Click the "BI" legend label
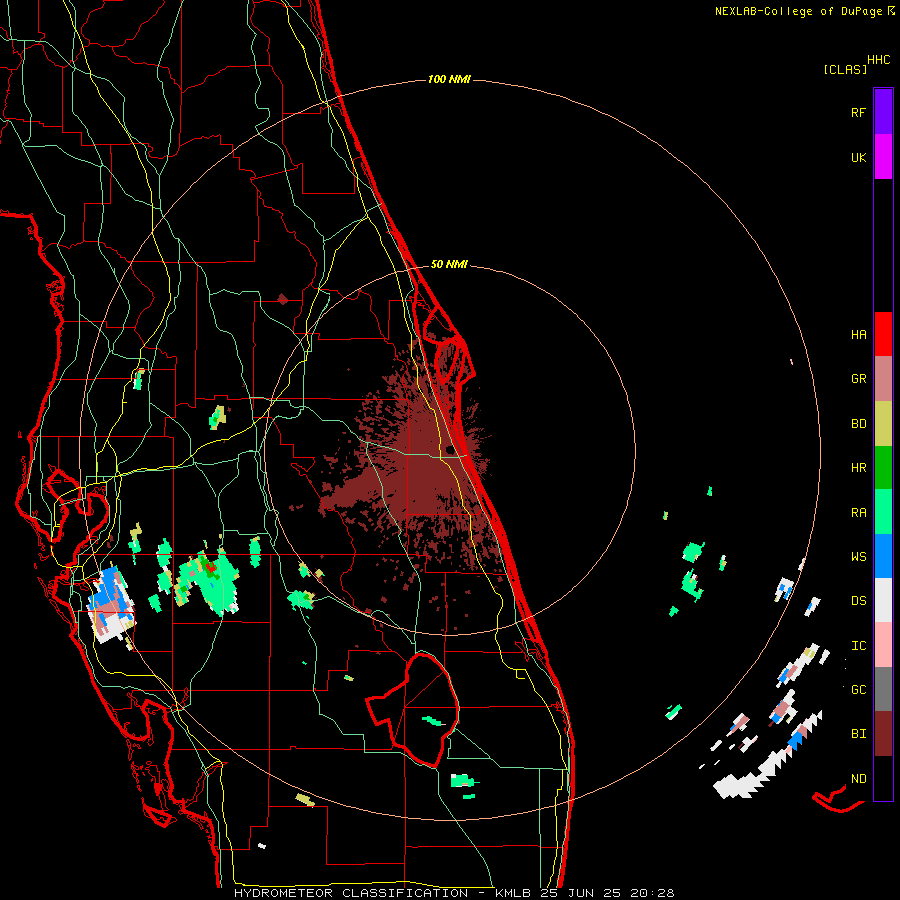 (859, 734)
